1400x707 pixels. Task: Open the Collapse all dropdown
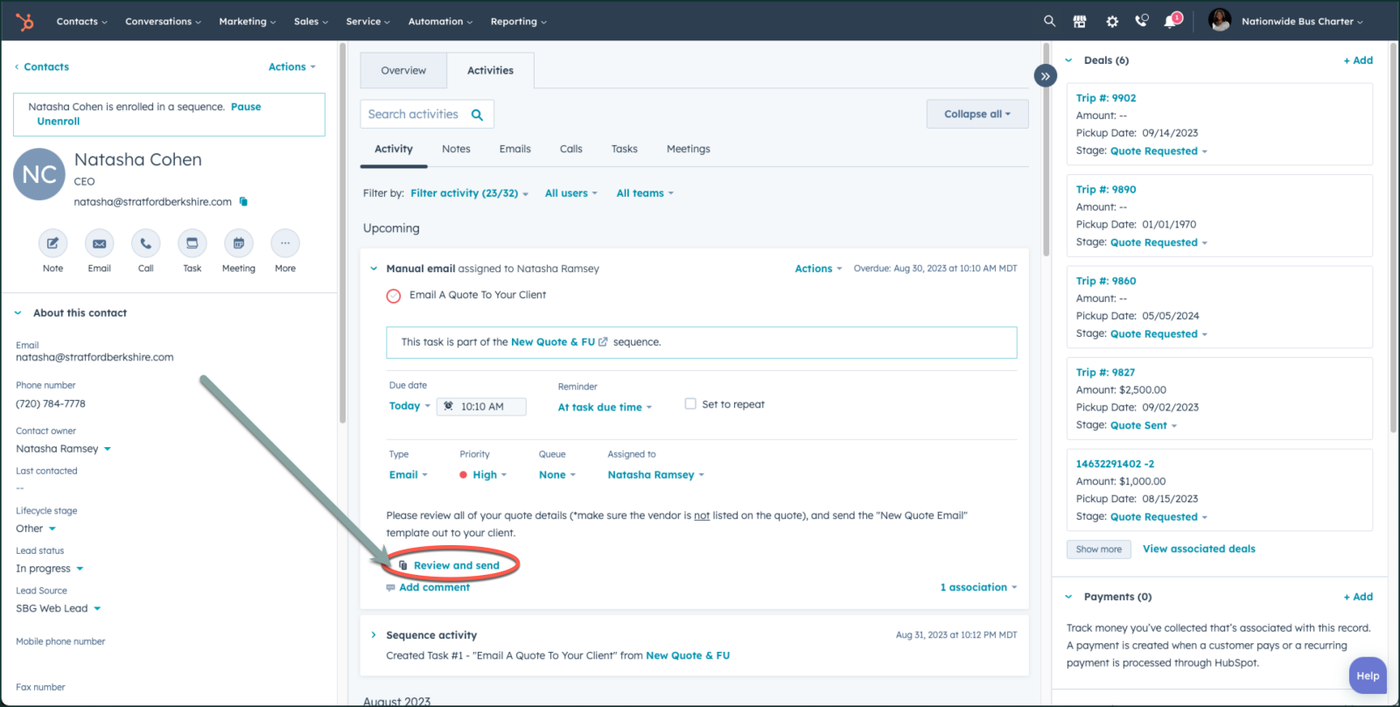tap(977, 114)
